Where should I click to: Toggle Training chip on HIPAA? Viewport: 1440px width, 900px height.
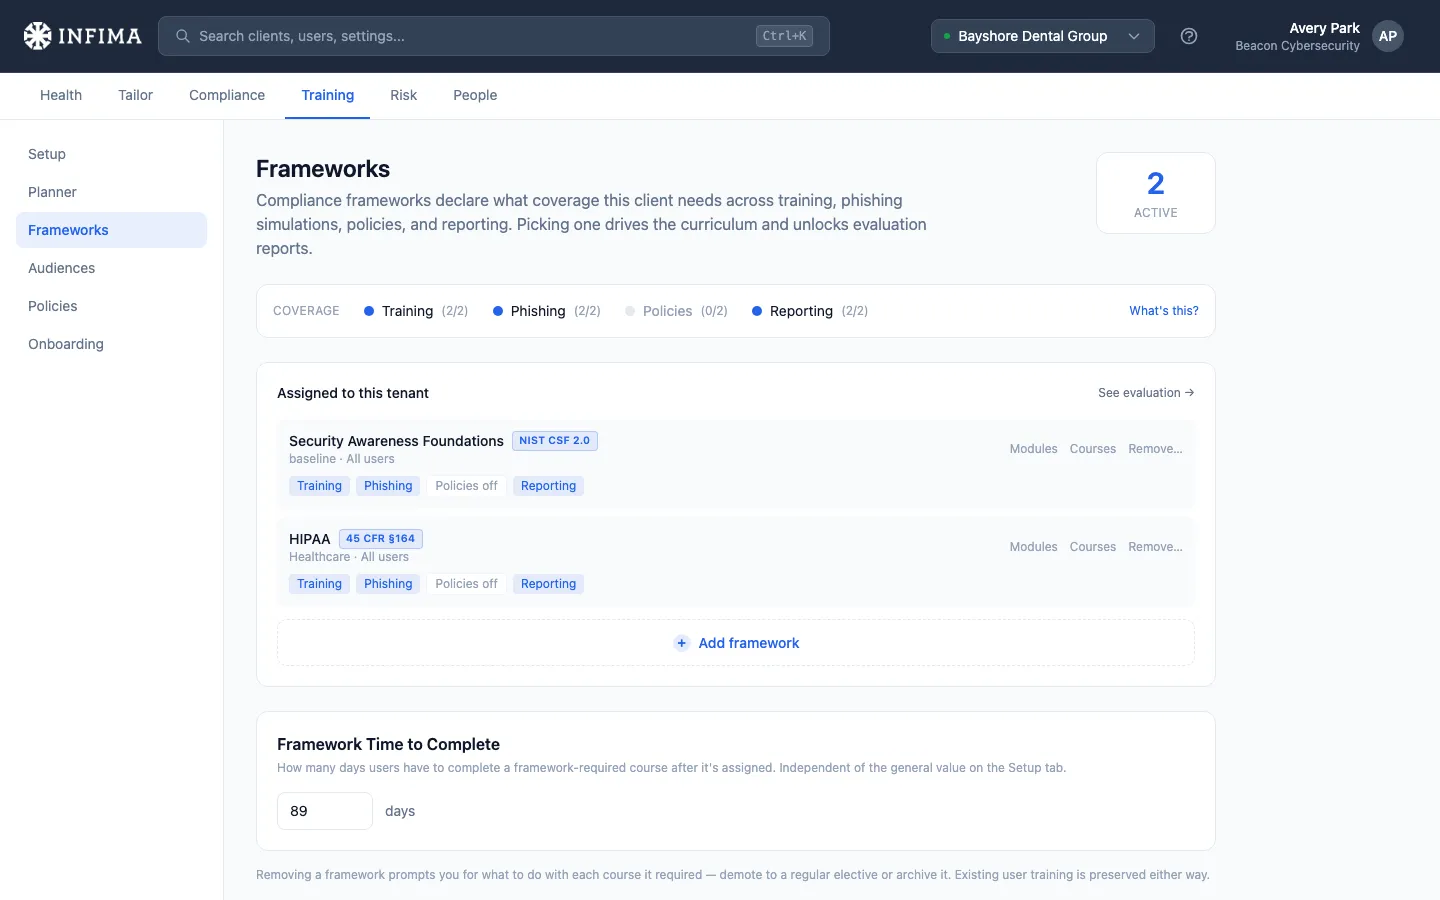click(319, 584)
